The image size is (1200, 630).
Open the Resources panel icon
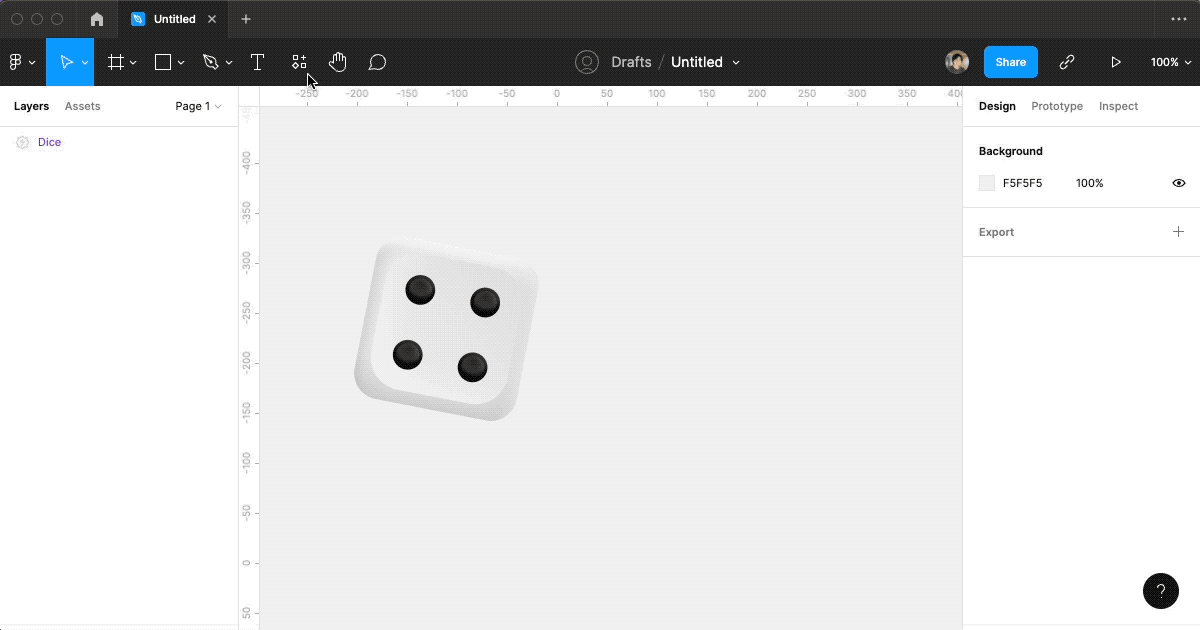(298, 61)
